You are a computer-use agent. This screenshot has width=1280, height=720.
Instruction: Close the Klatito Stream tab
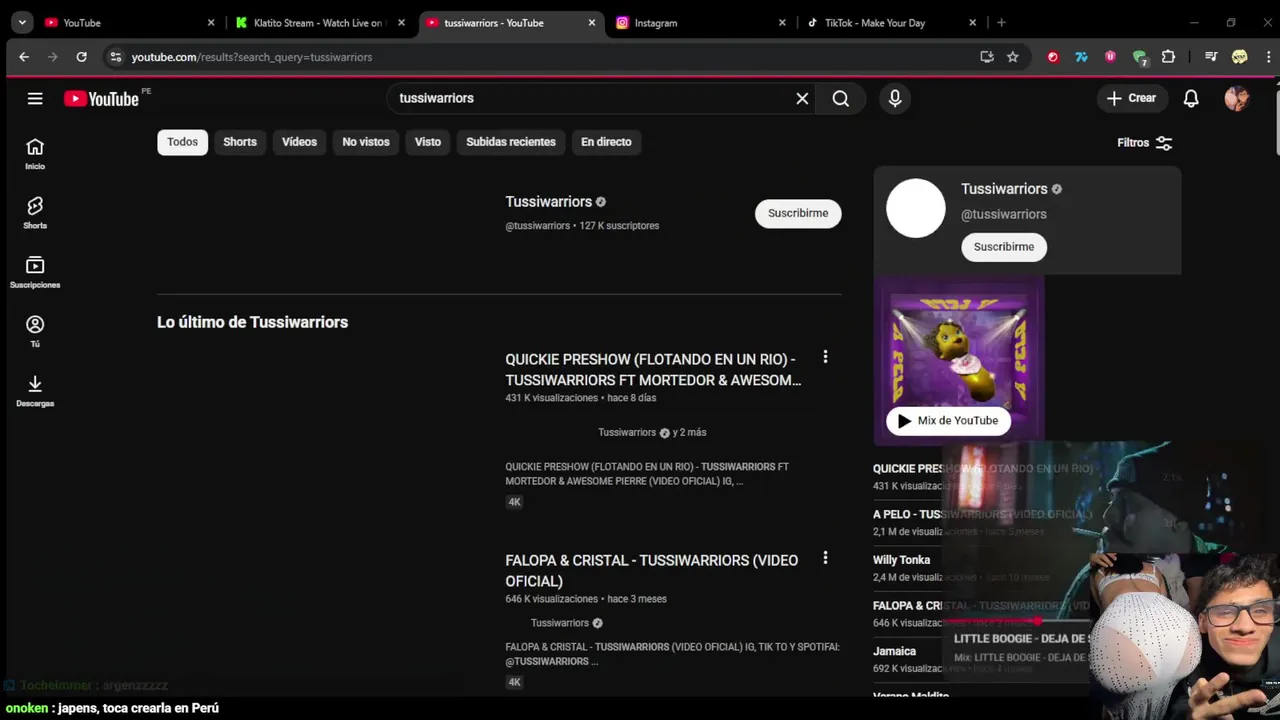(401, 22)
